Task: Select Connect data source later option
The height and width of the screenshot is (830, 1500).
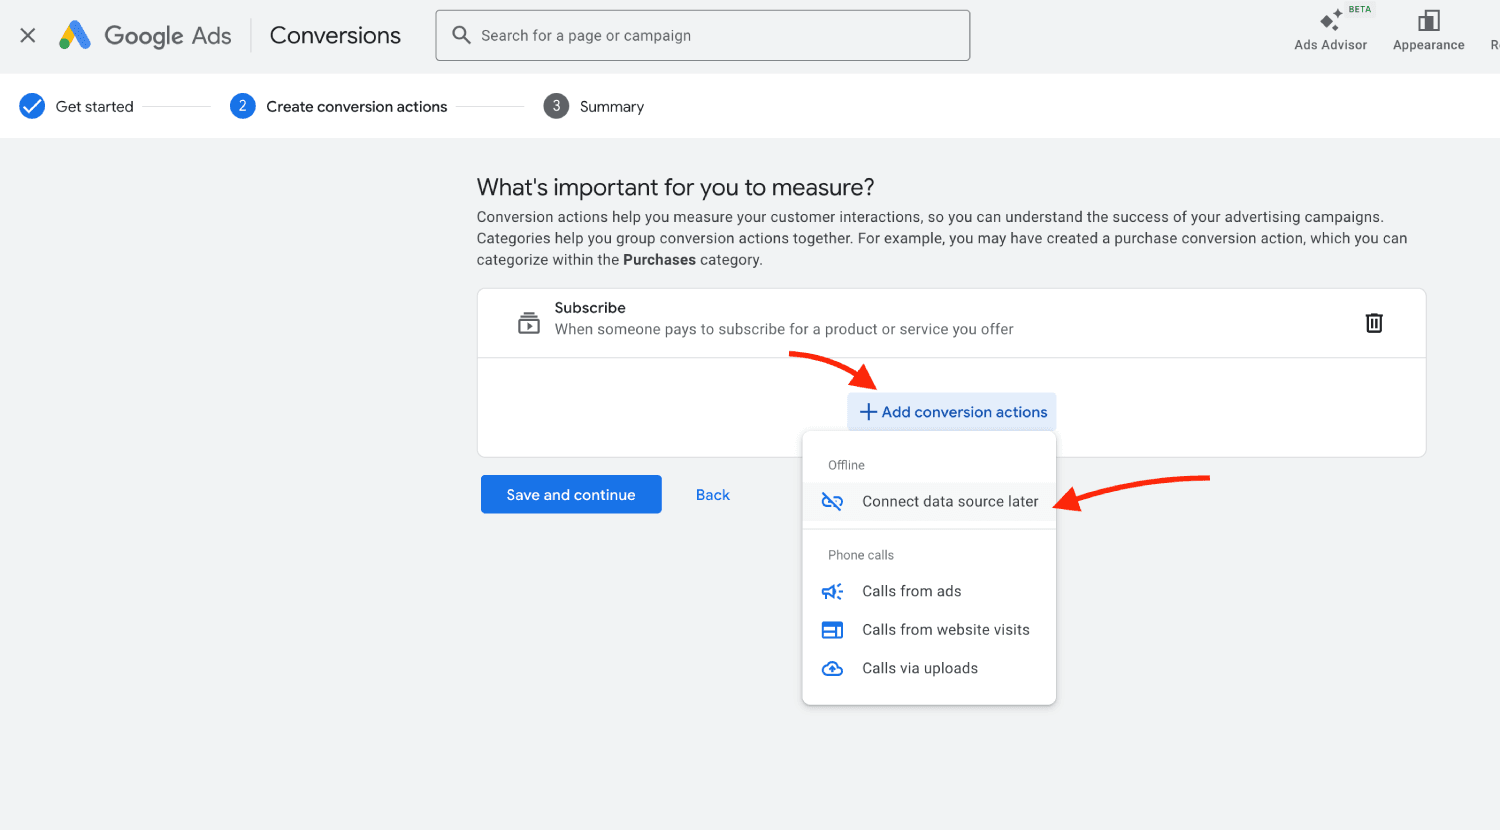Action: [929, 501]
